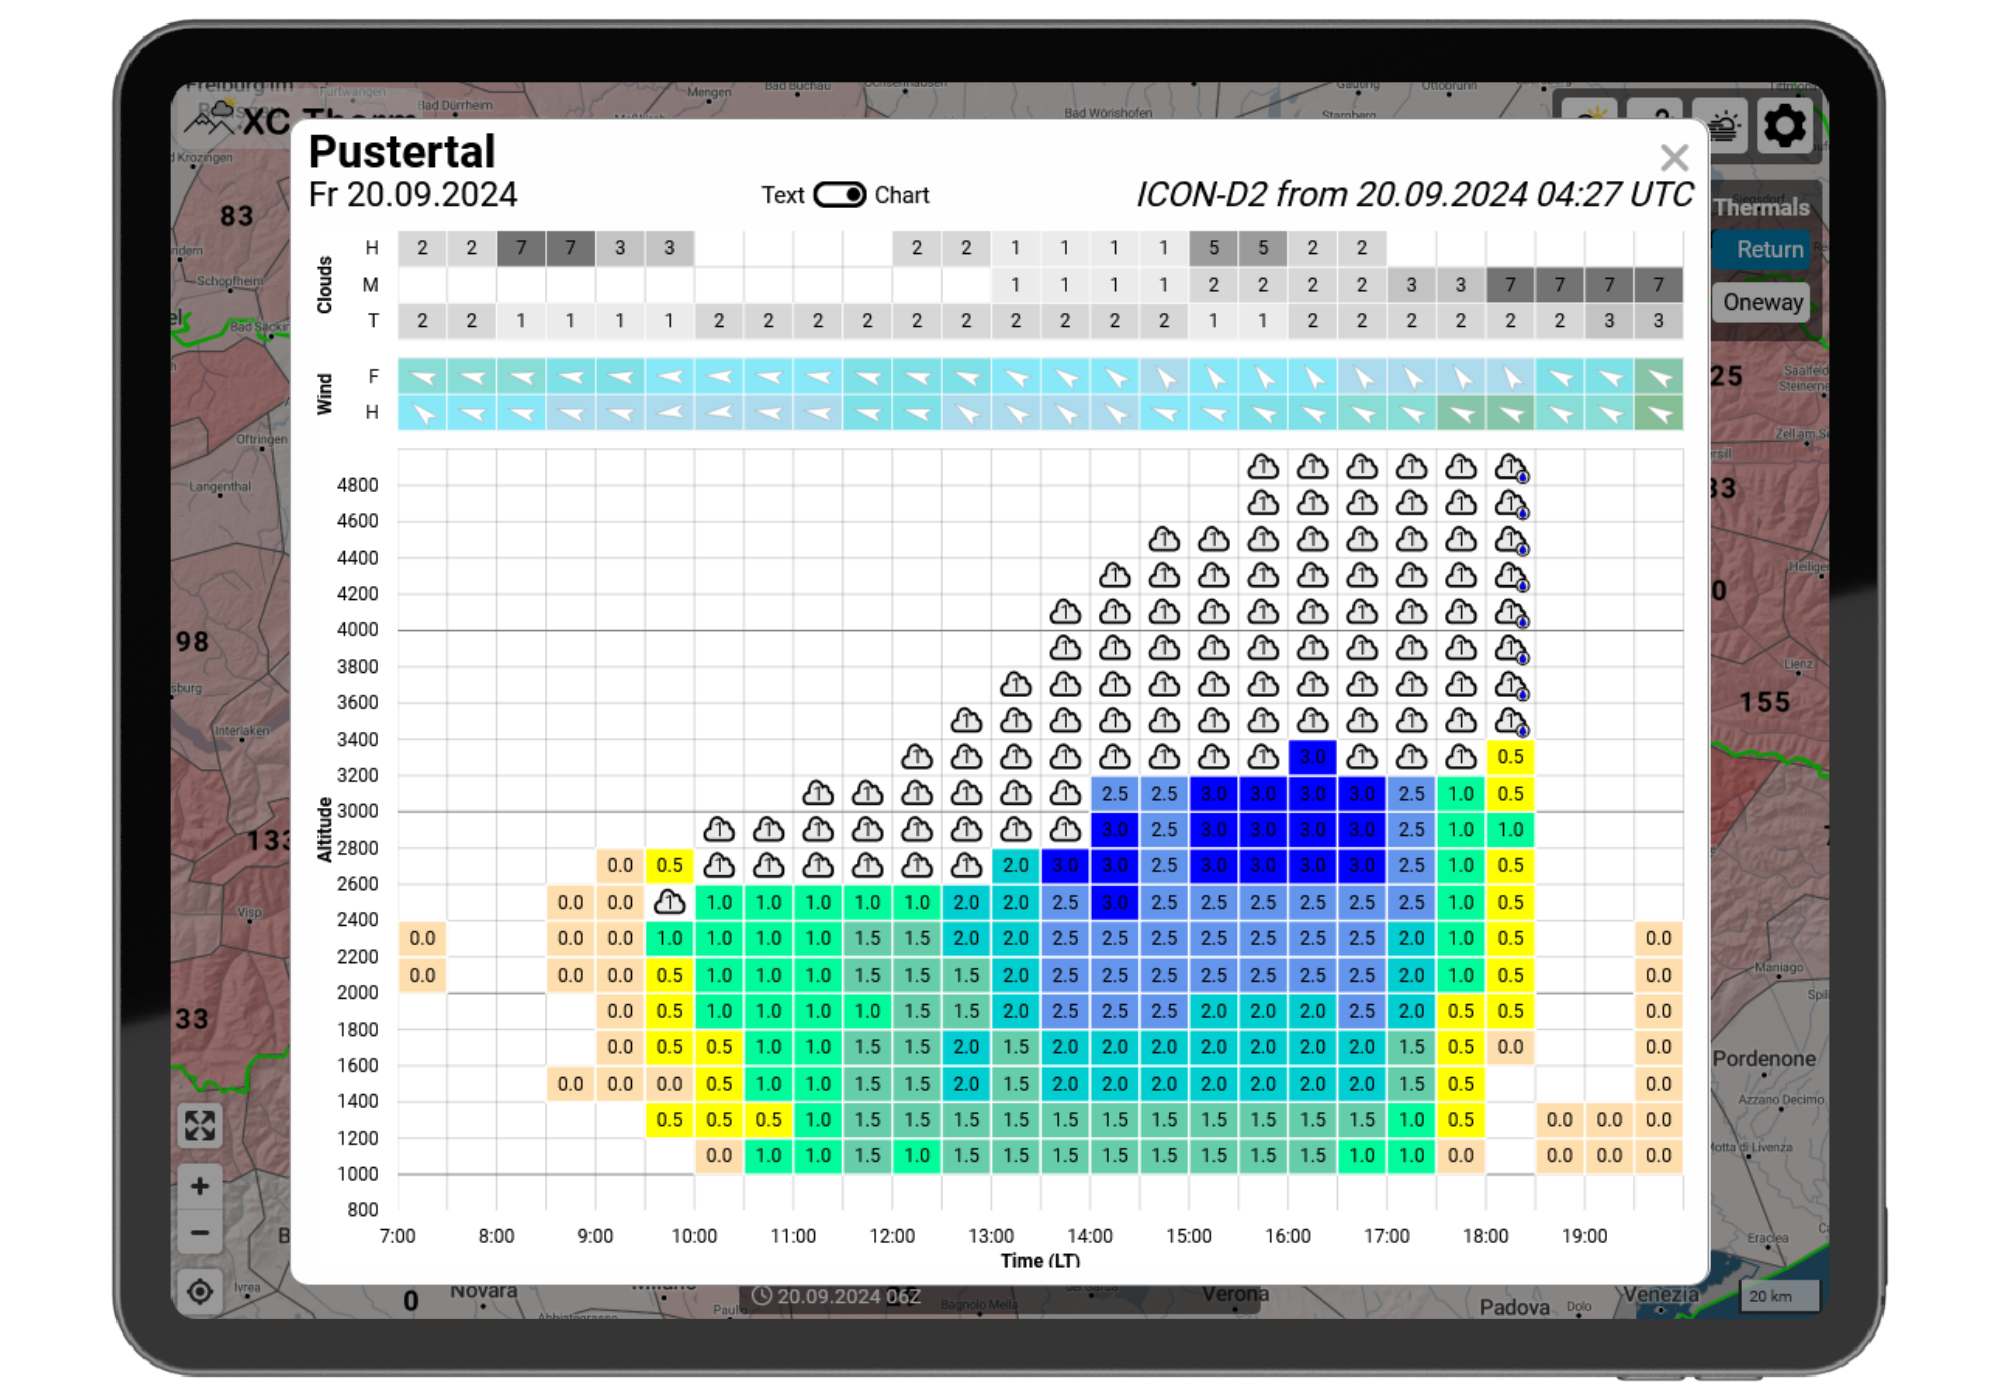Click the last wind arrow in row F

pyautogui.click(x=1658, y=377)
